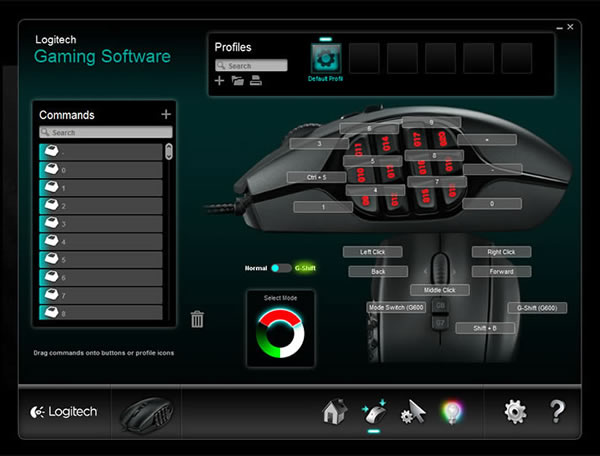Screen dimensions: 600x456
Task: Click the Commands list scrollbar handle
Action: pos(168,151)
